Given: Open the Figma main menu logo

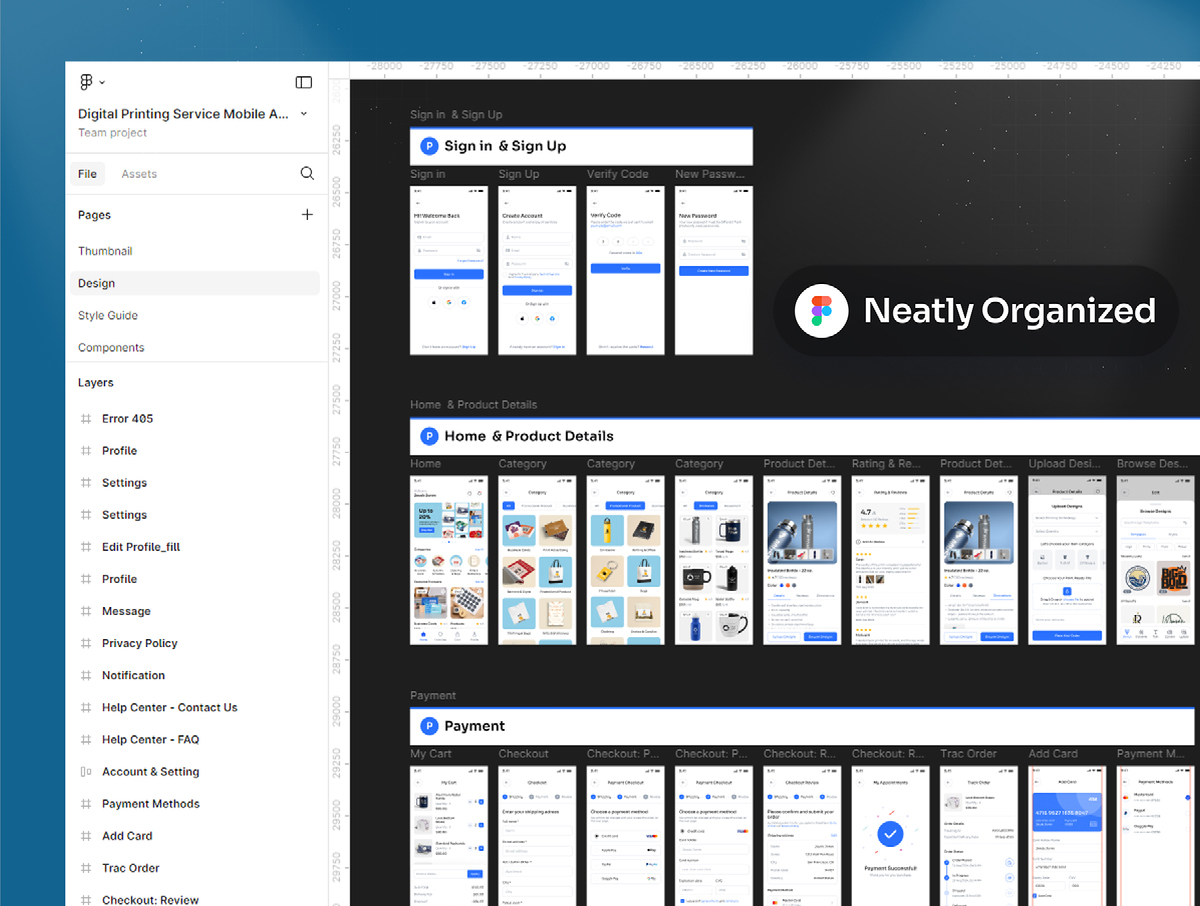Looking at the screenshot, I should tap(86, 82).
